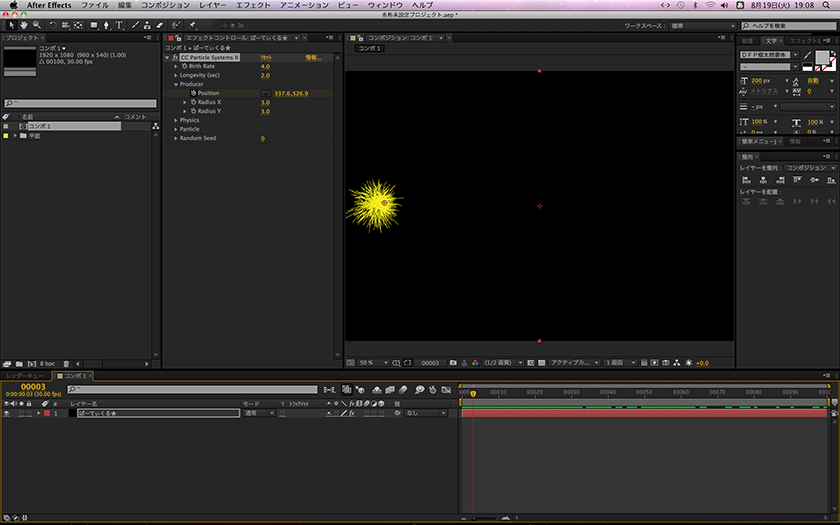Select the Roto Brush tool
Screen dimensions: 840x525
tap(176, 25)
